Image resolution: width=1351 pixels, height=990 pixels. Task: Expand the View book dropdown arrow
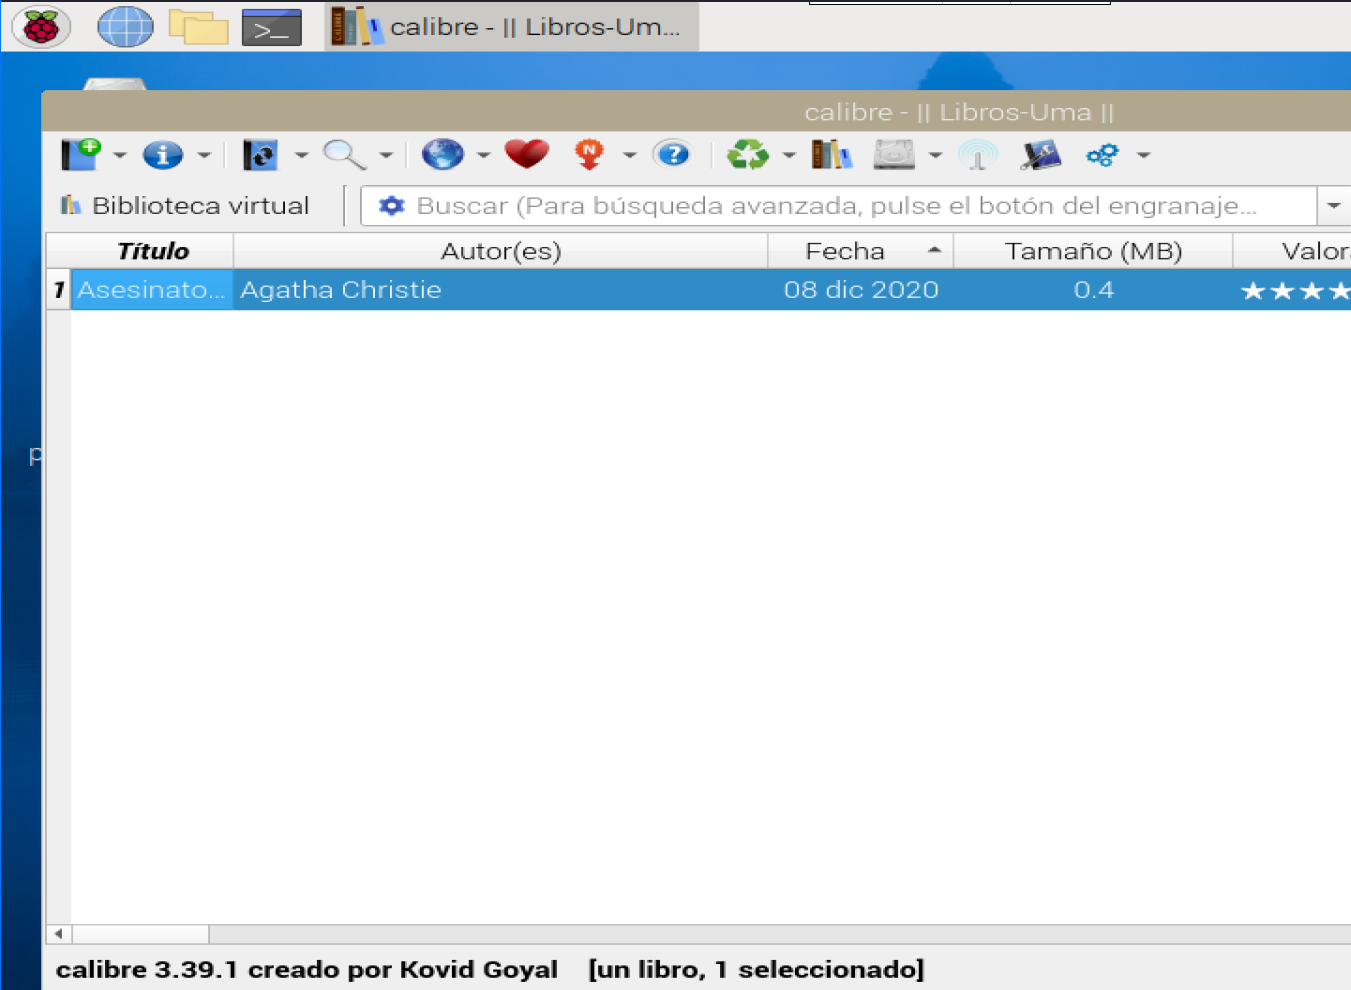click(386, 155)
